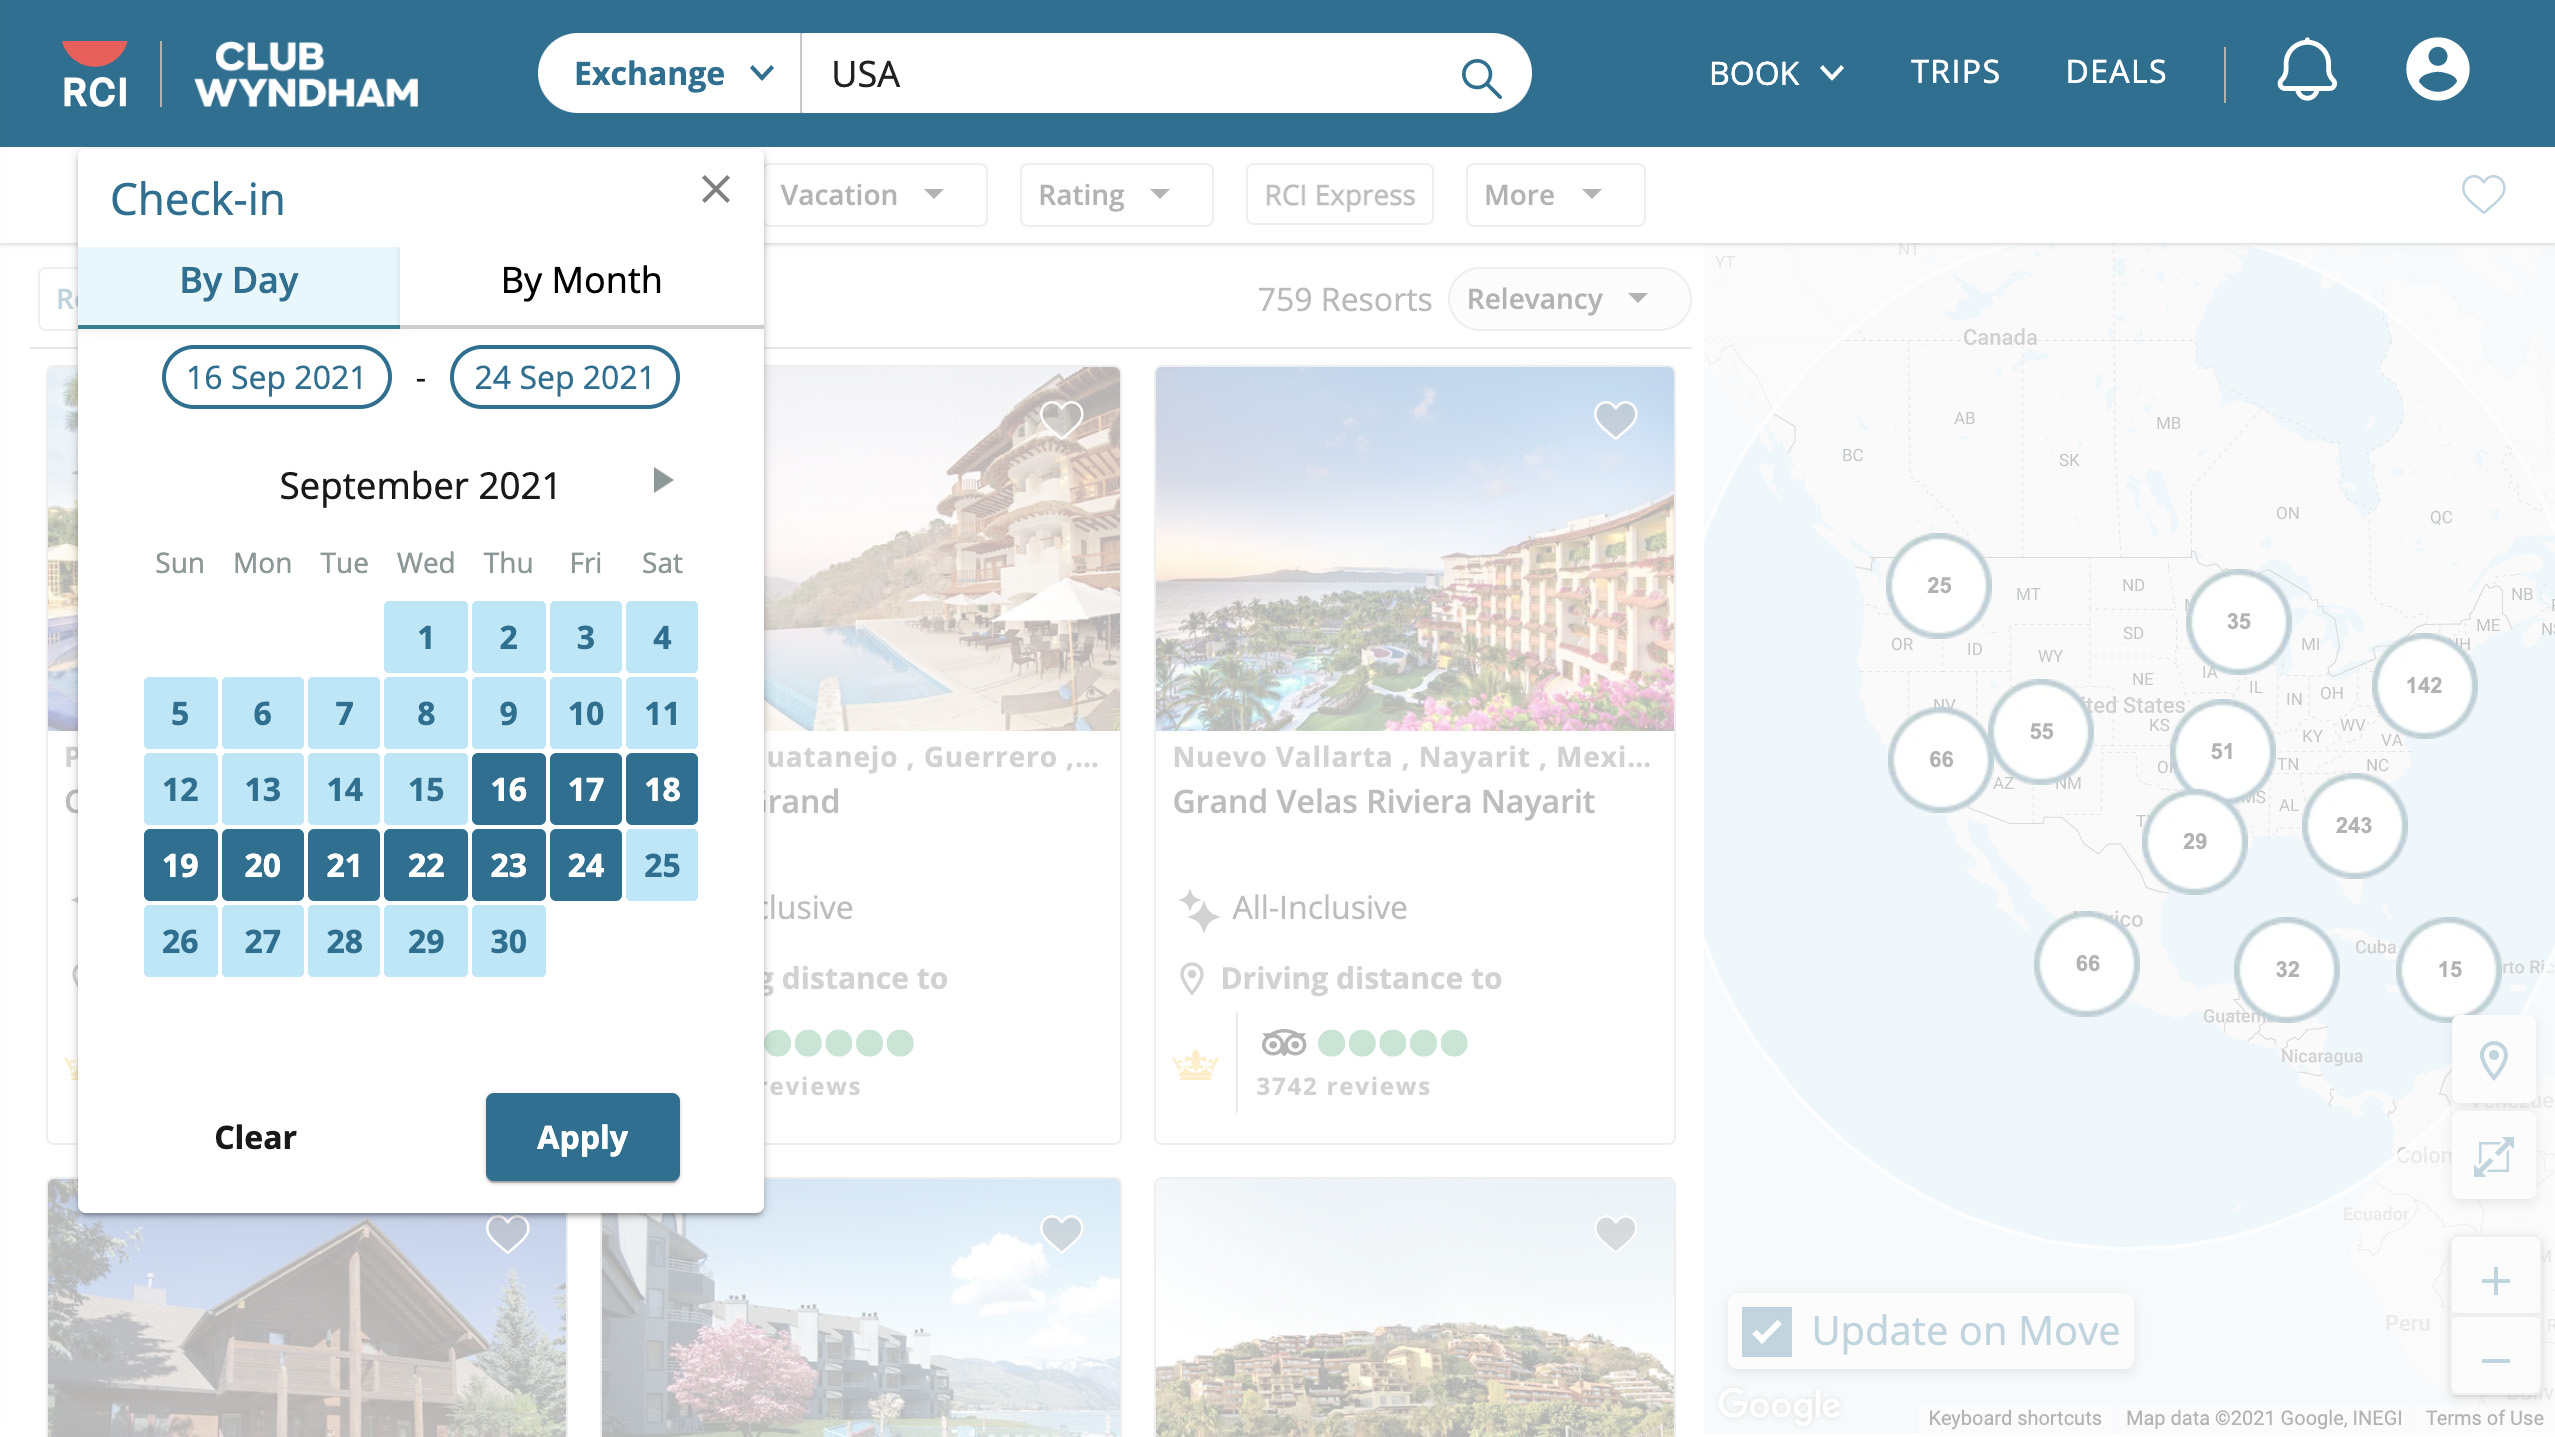
Task: Go to next month in calendar
Action: [x=662, y=481]
